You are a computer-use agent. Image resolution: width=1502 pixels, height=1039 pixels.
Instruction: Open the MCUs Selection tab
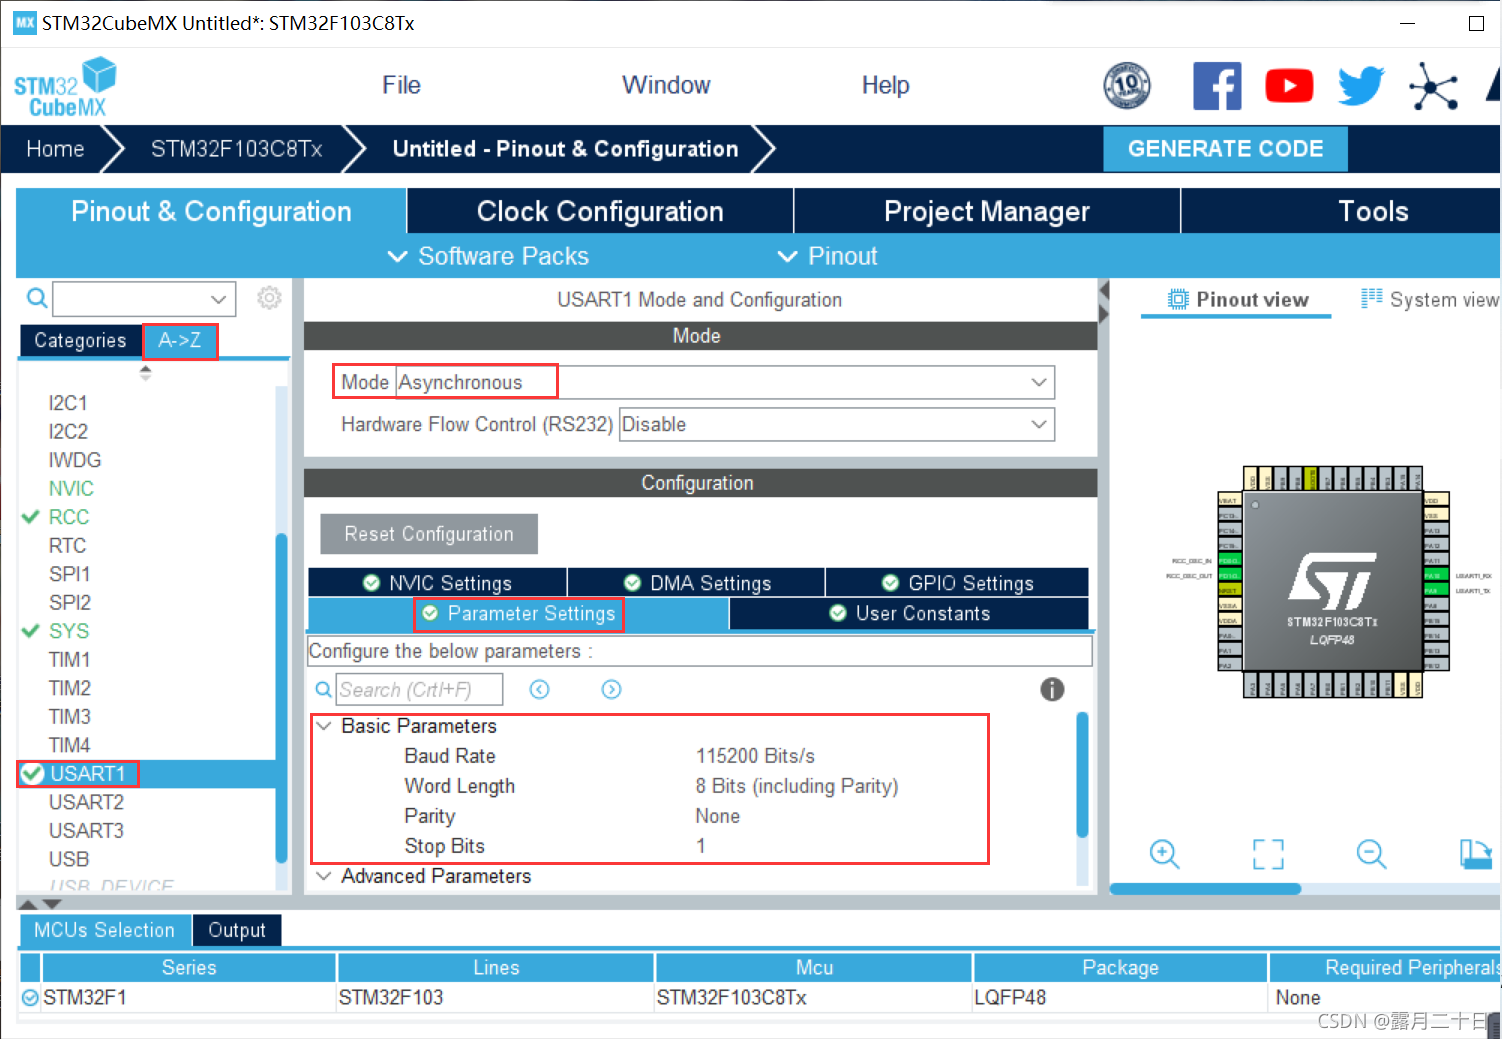tap(104, 930)
